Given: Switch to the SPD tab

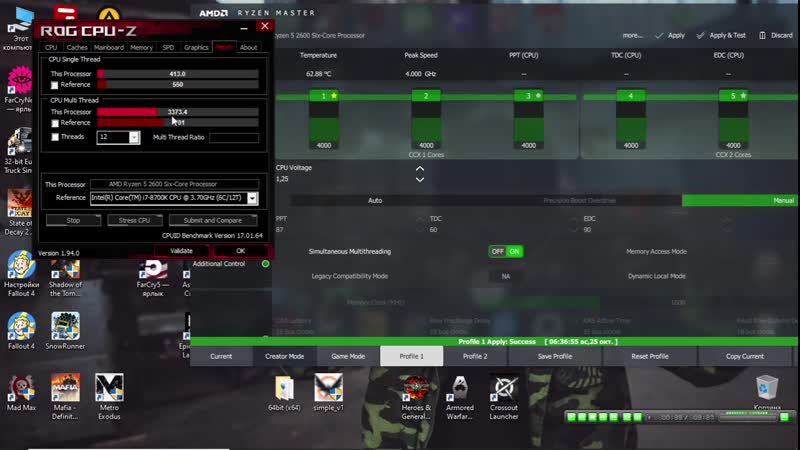Looking at the screenshot, I should tap(168, 47).
